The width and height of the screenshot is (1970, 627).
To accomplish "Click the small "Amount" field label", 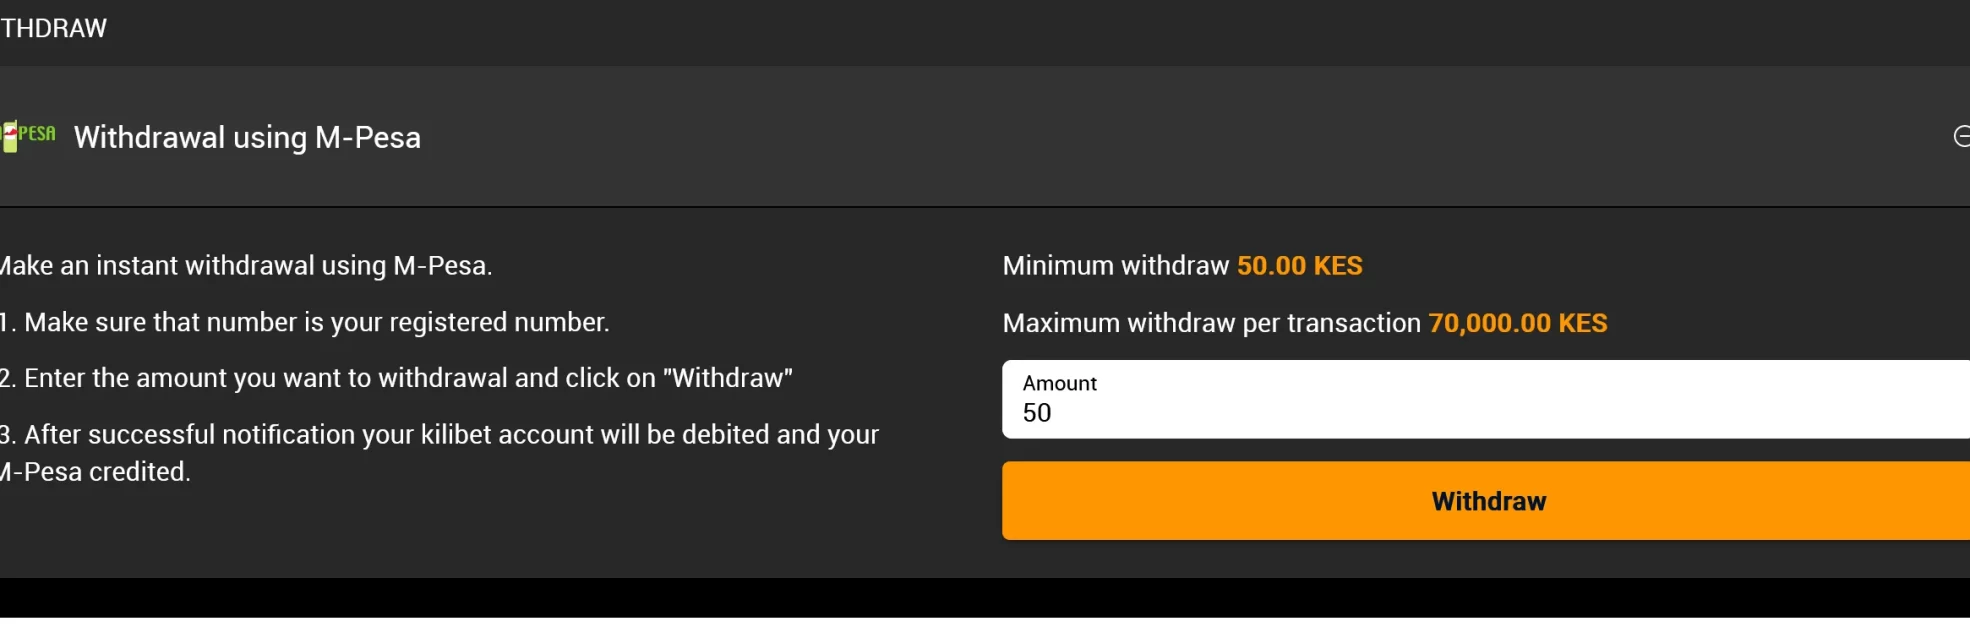I will coord(1059,383).
